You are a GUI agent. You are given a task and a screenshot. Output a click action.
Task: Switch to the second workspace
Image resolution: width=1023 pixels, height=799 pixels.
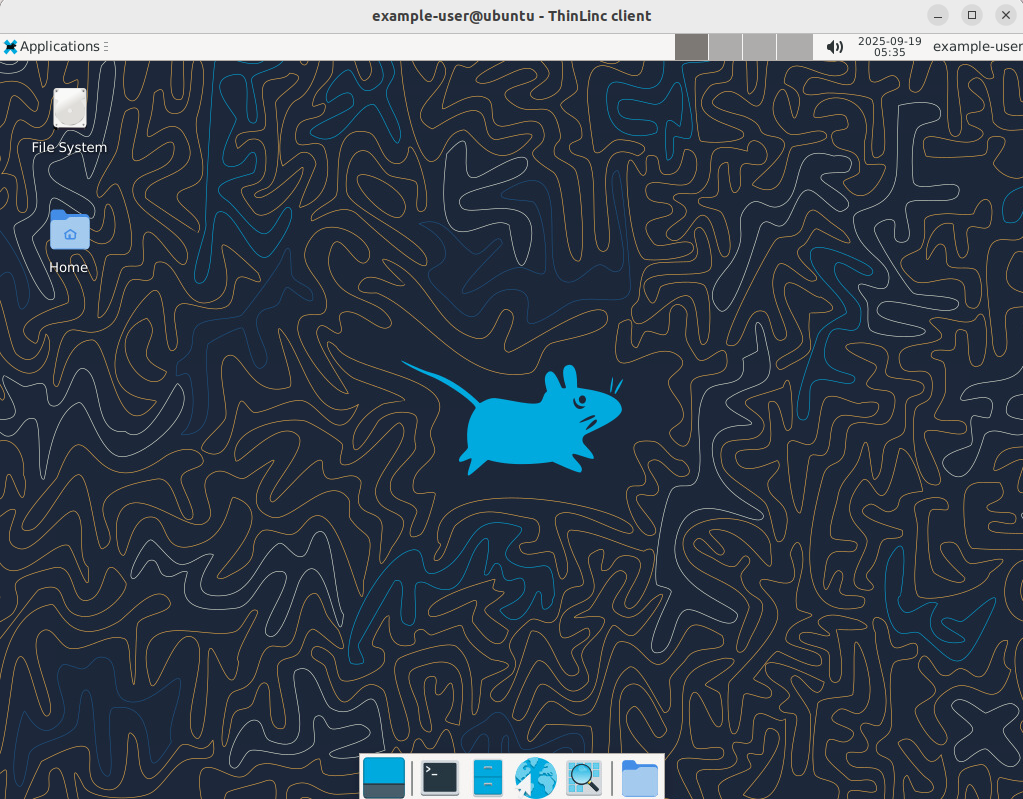725,46
